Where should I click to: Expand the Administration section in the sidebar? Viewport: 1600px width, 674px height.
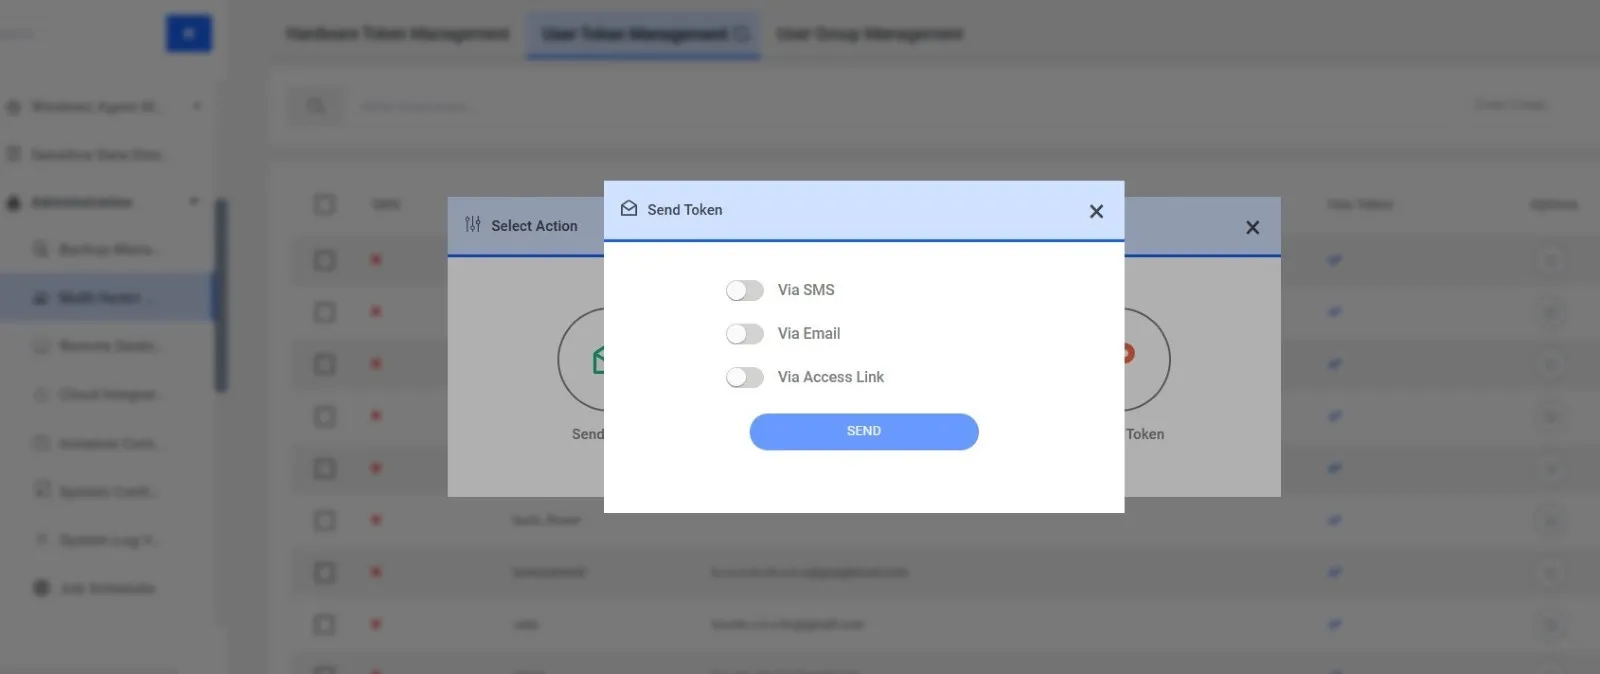[103, 202]
